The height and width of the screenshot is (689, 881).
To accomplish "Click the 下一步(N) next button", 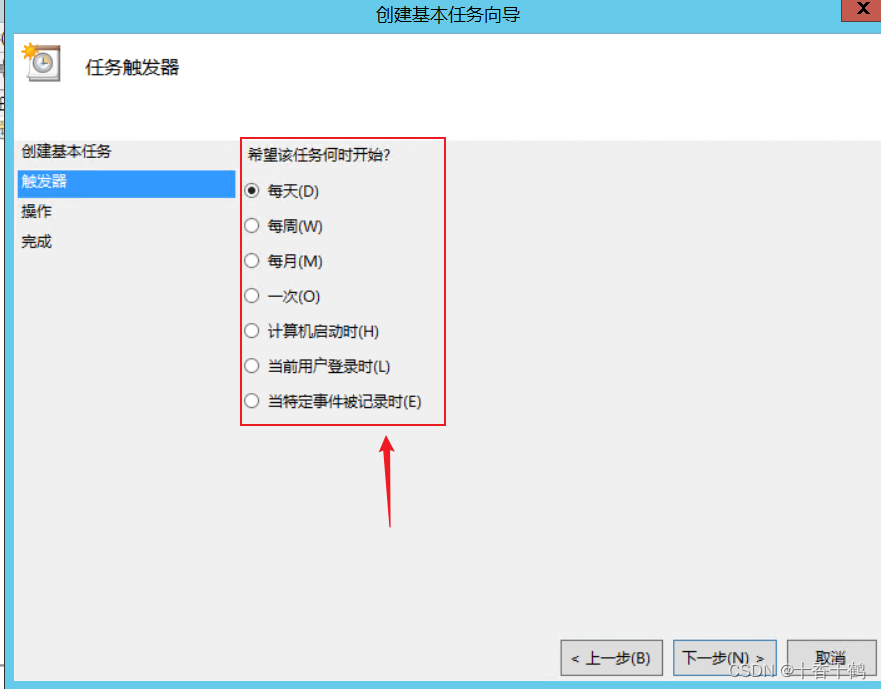I will pos(724,658).
